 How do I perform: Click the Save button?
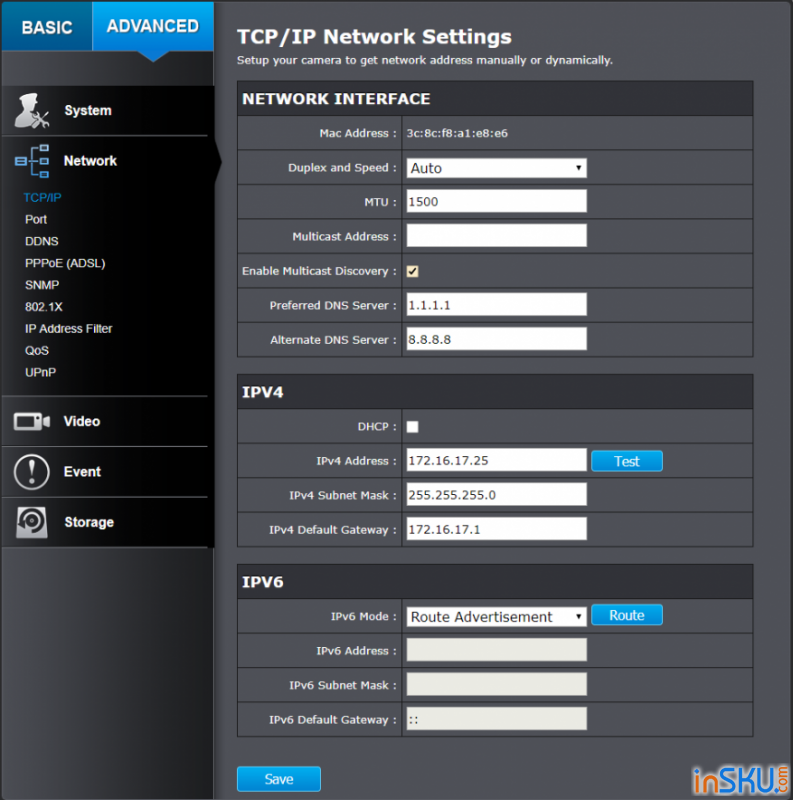(279, 779)
